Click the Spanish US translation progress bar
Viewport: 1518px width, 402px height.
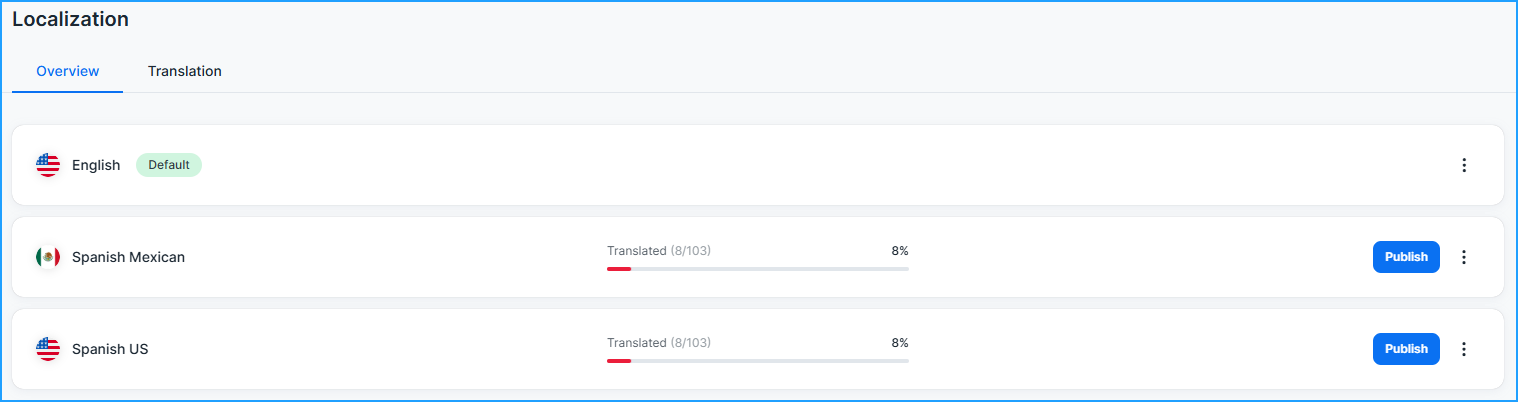point(757,361)
